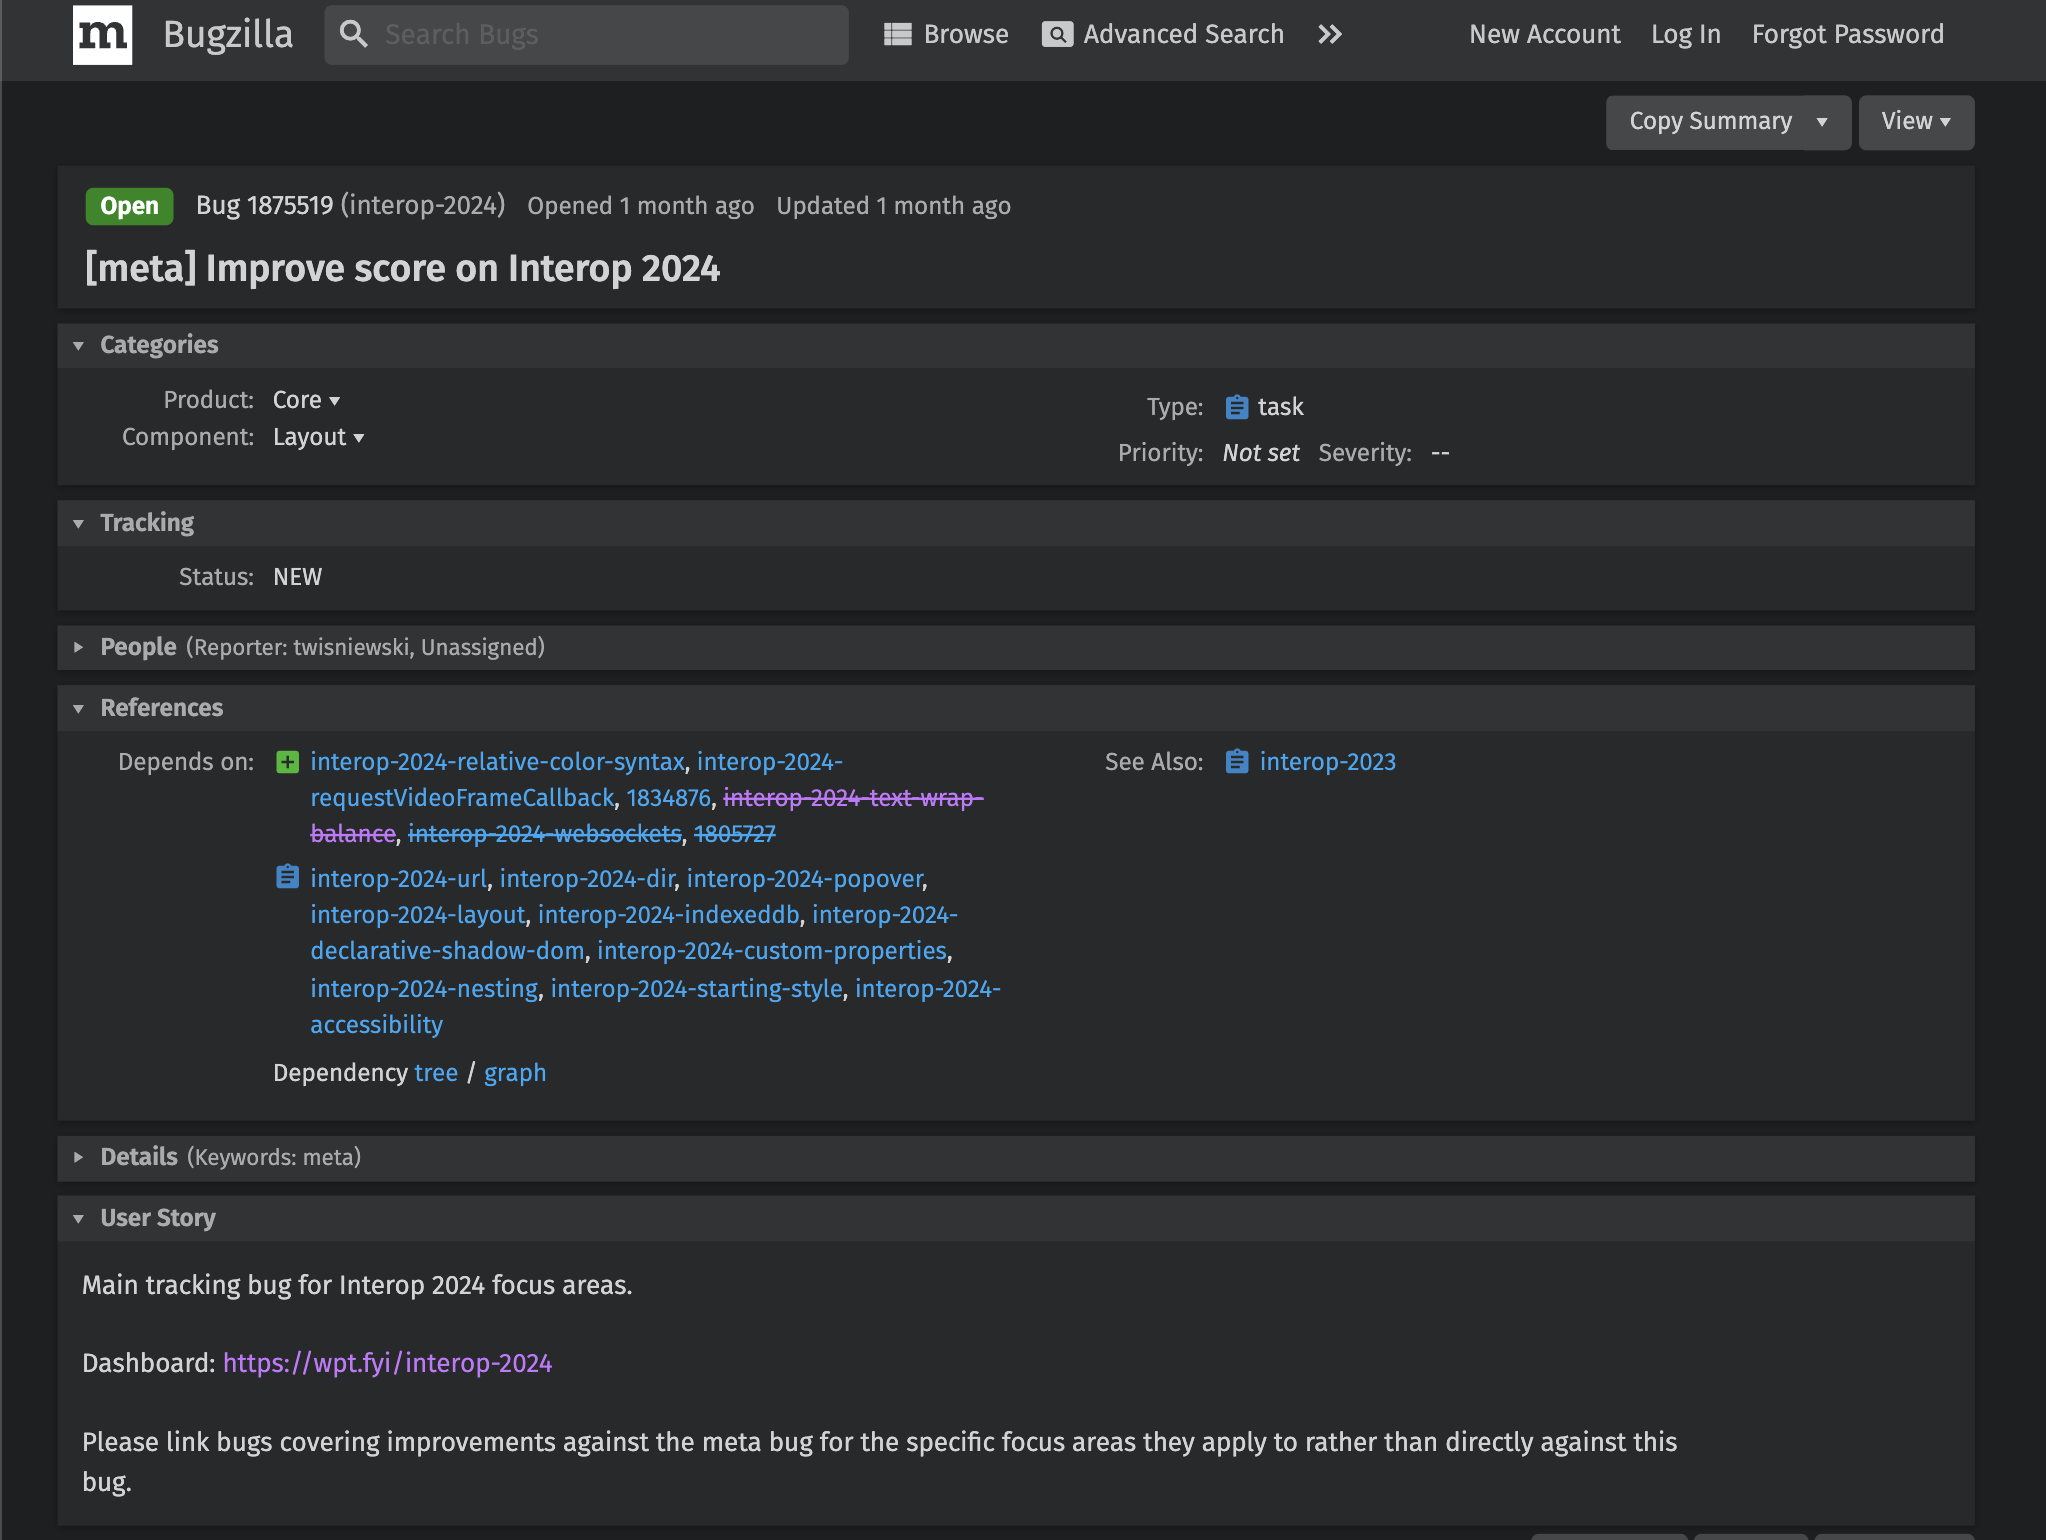Click the search magnifier icon

(353, 35)
